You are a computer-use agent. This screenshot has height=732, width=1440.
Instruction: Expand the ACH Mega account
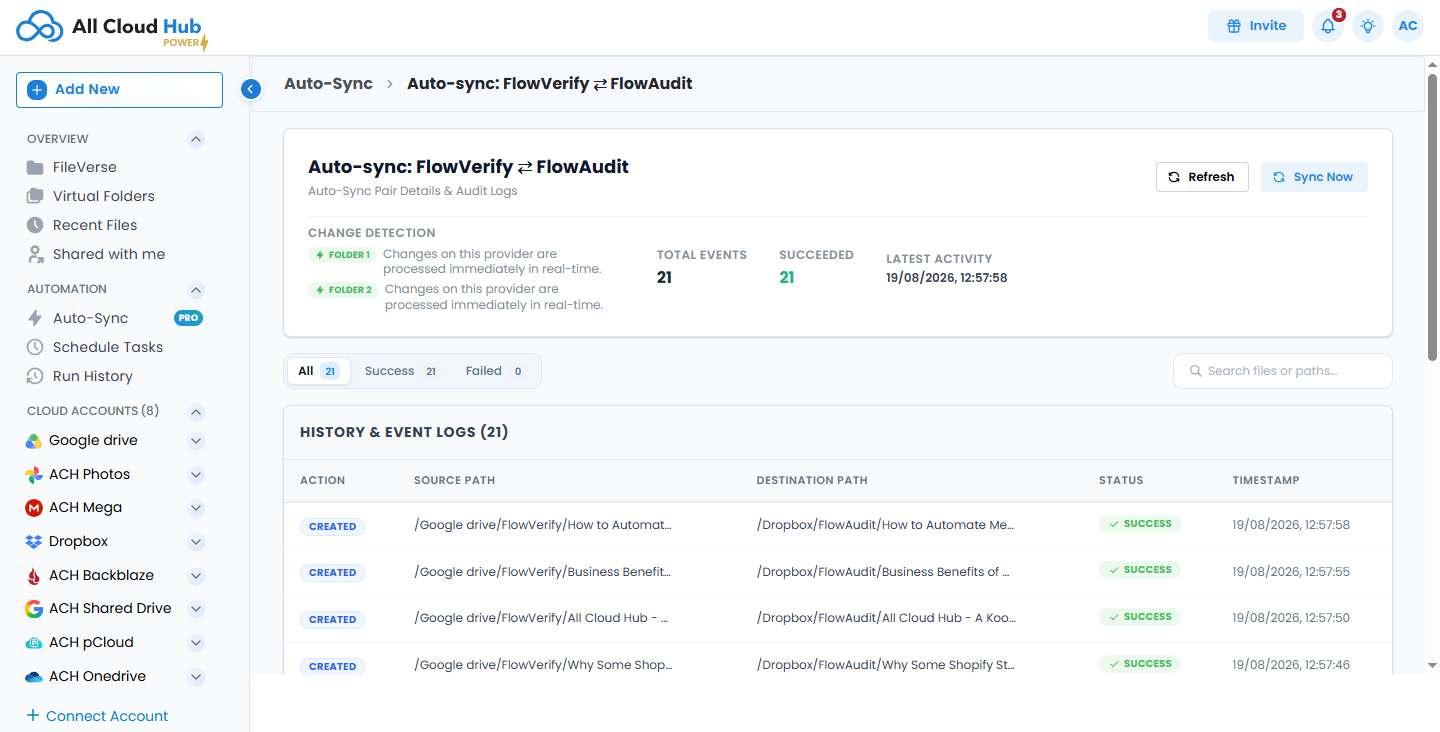tap(196, 508)
